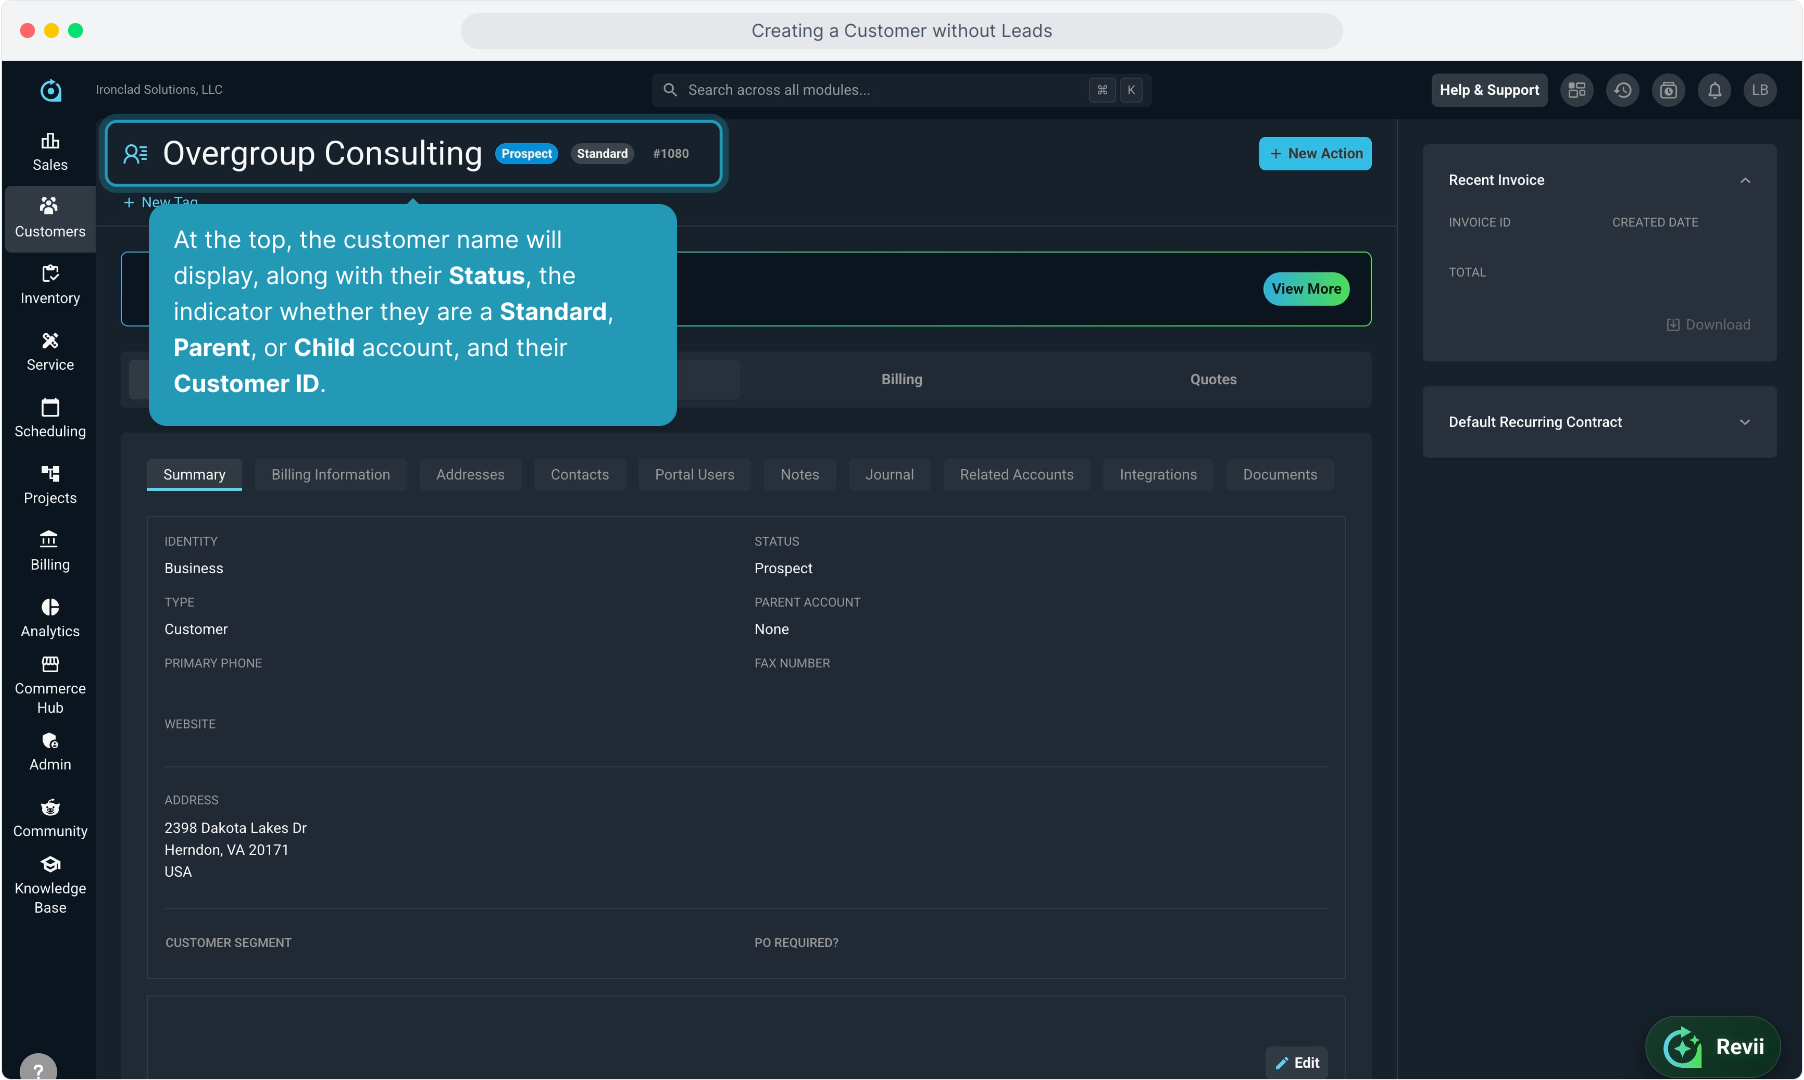Click the Type value Customer
Screen dimensions: 1804x1080
pos(196,629)
